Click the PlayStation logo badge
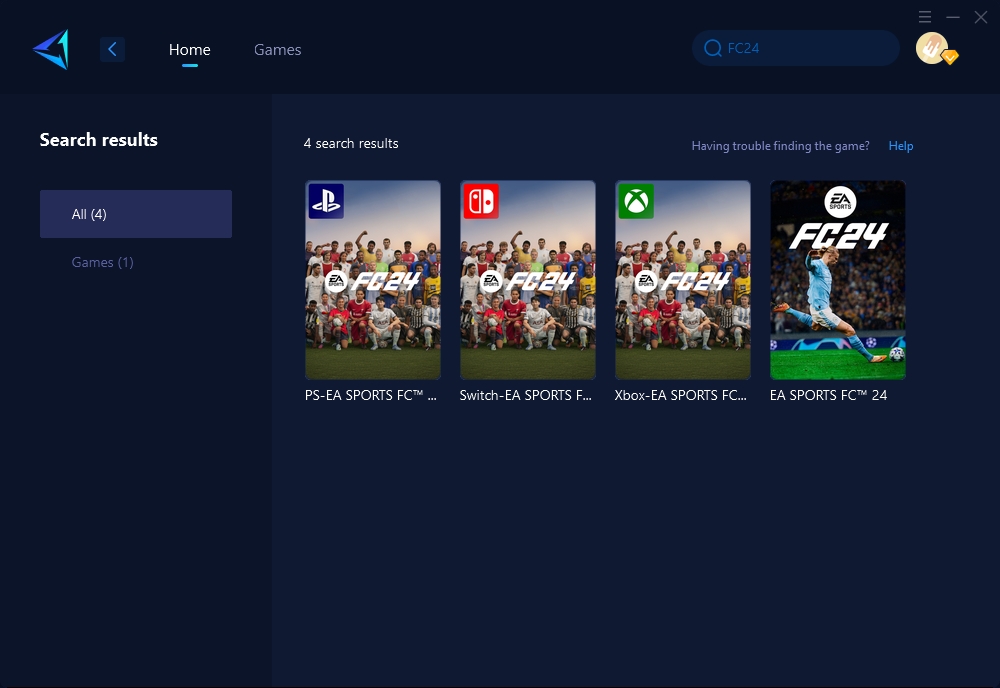1000x688 pixels. click(x=326, y=201)
